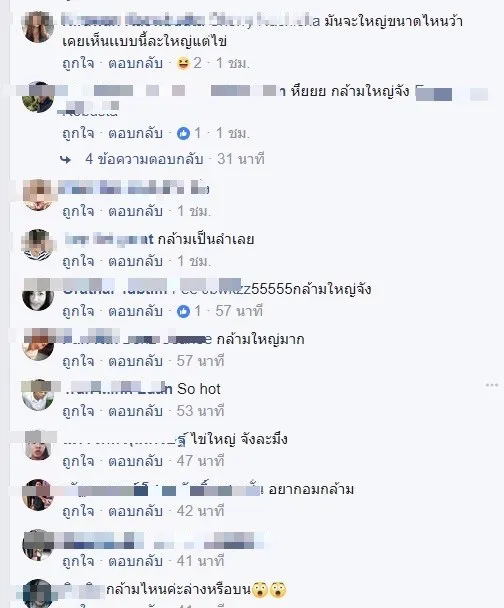Click ตอบกลับ under กล้ามใหญ่มาก comment

pyautogui.click(x=135, y=361)
